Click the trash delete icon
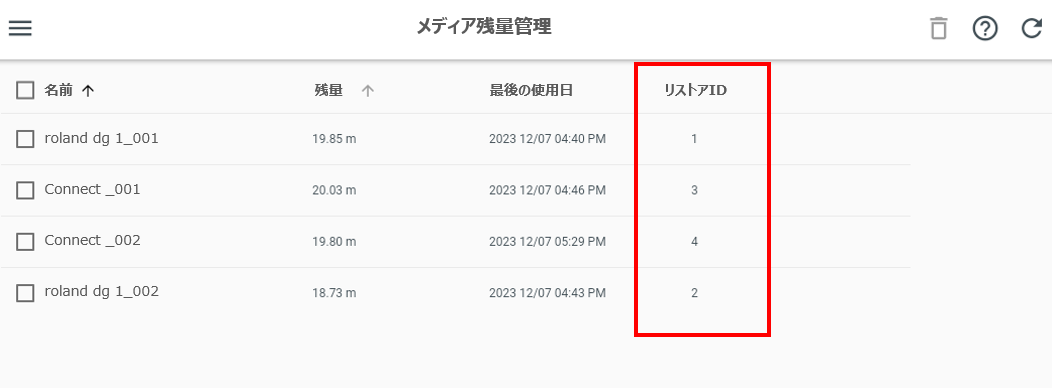Viewport: 1057px width, 388px height. [x=938, y=29]
